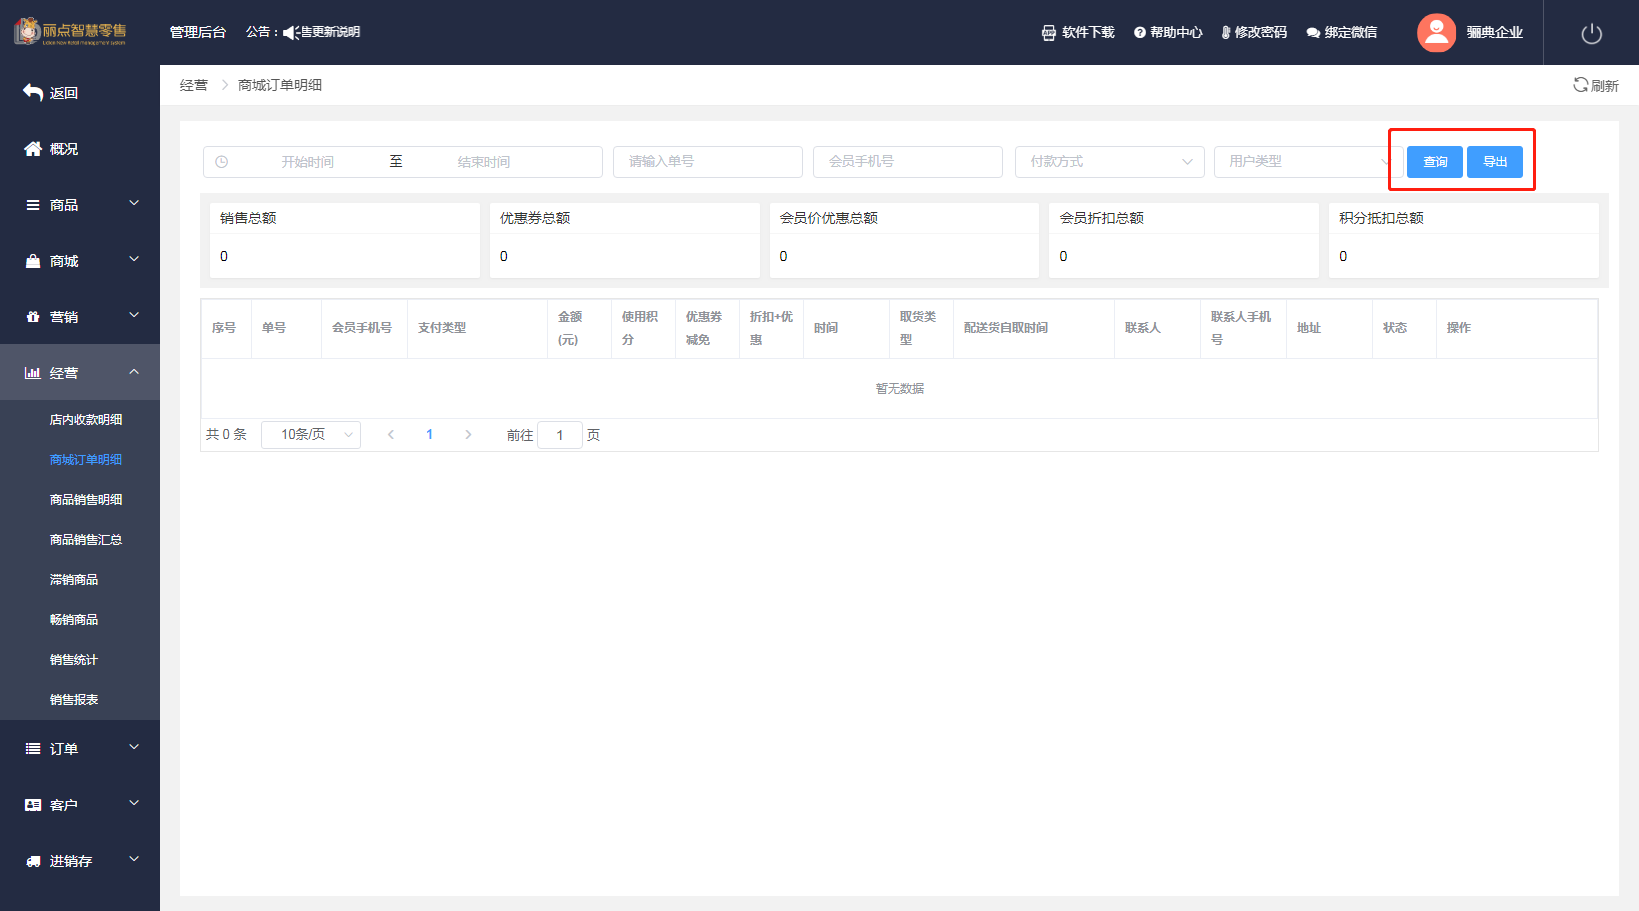Click the blue 查询 button
The image size is (1639, 911).
1435,162
